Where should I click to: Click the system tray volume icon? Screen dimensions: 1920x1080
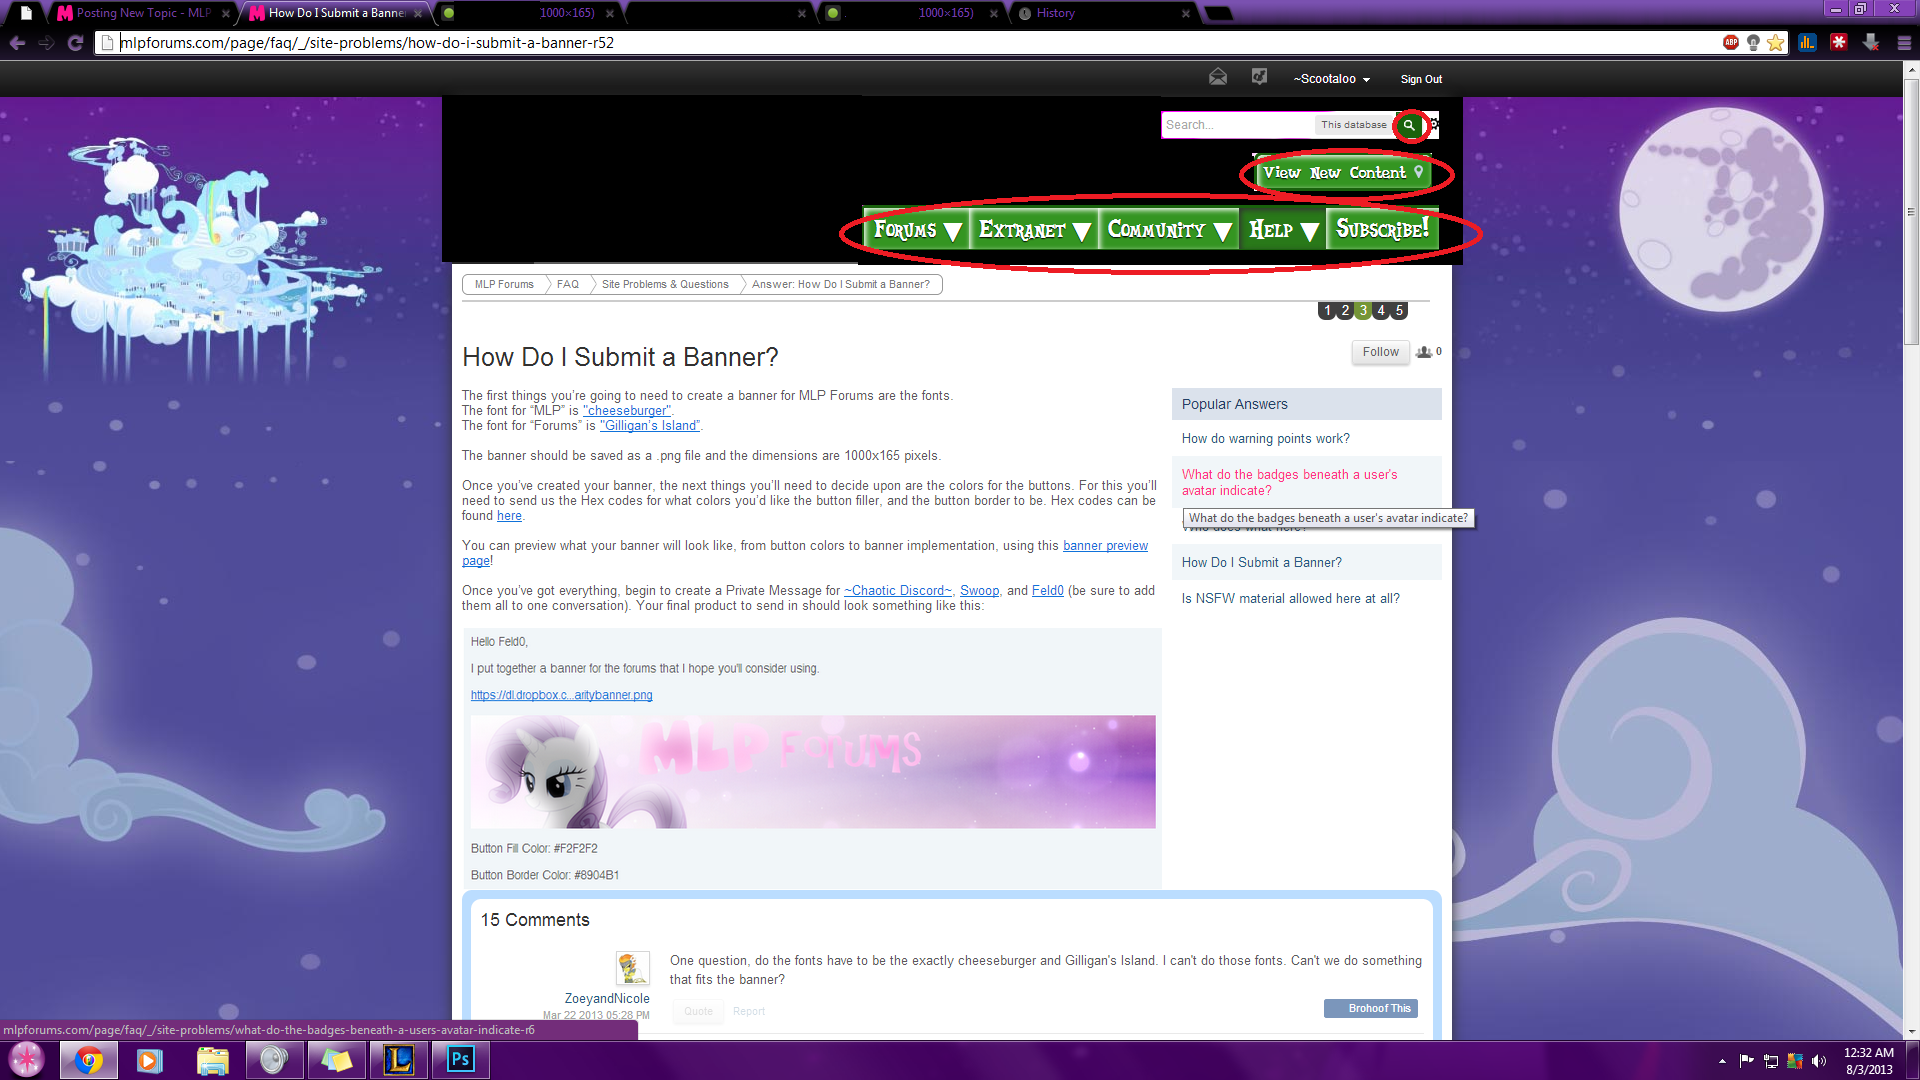(1819, 1061)
